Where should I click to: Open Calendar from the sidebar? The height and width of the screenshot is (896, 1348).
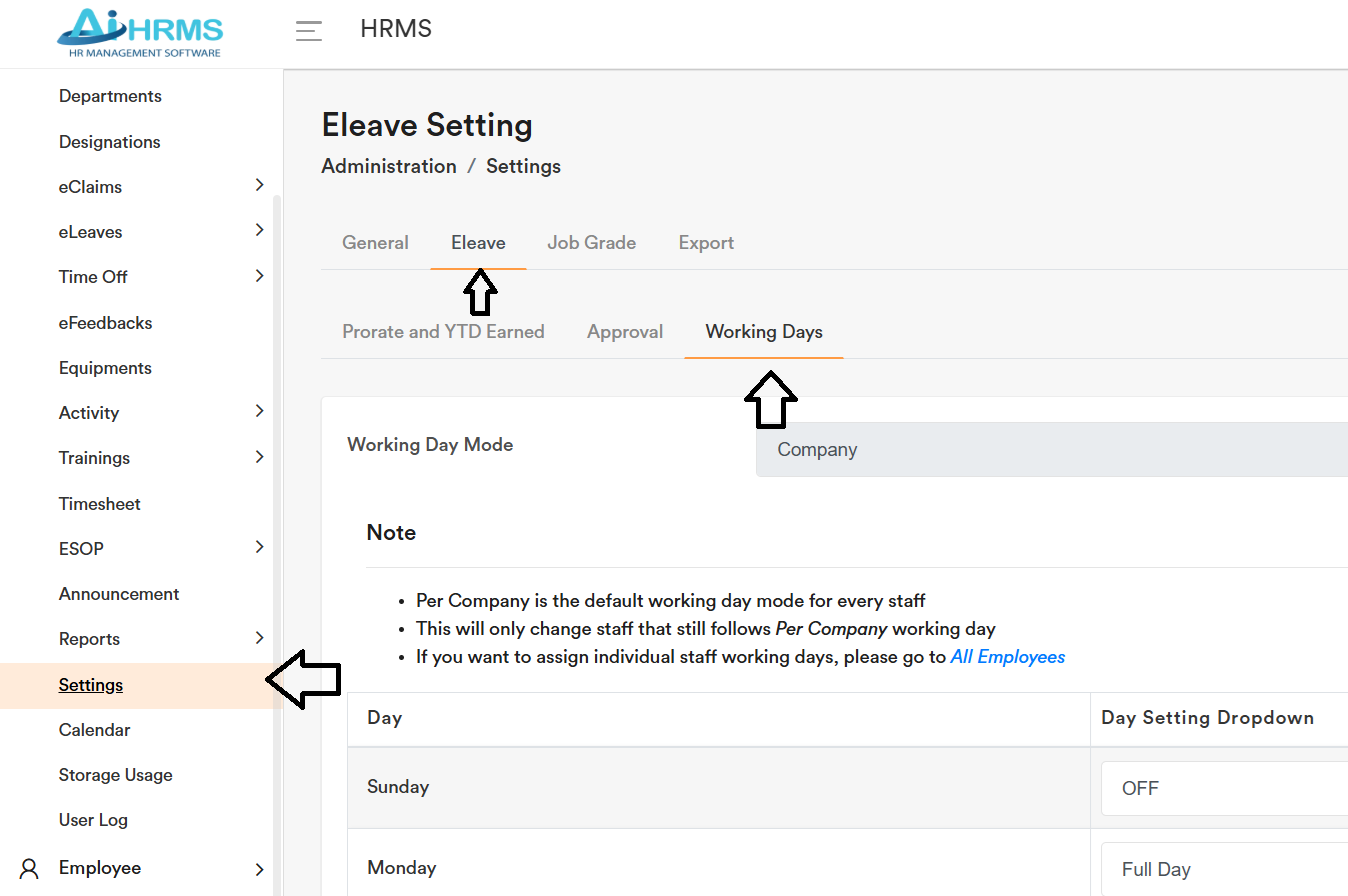(x=95, y=730)
